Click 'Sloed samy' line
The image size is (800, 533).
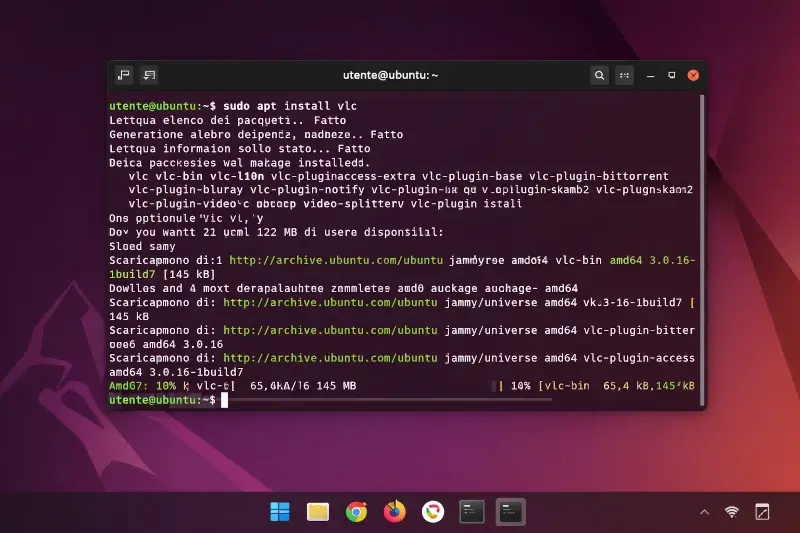pos(142,246)
